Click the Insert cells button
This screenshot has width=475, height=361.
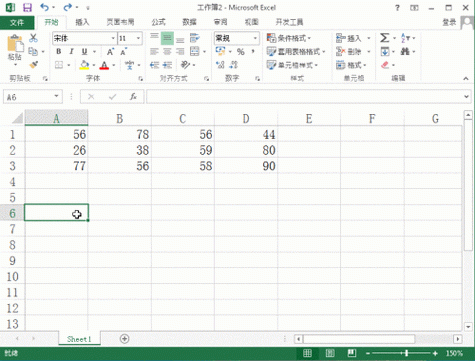349,38
